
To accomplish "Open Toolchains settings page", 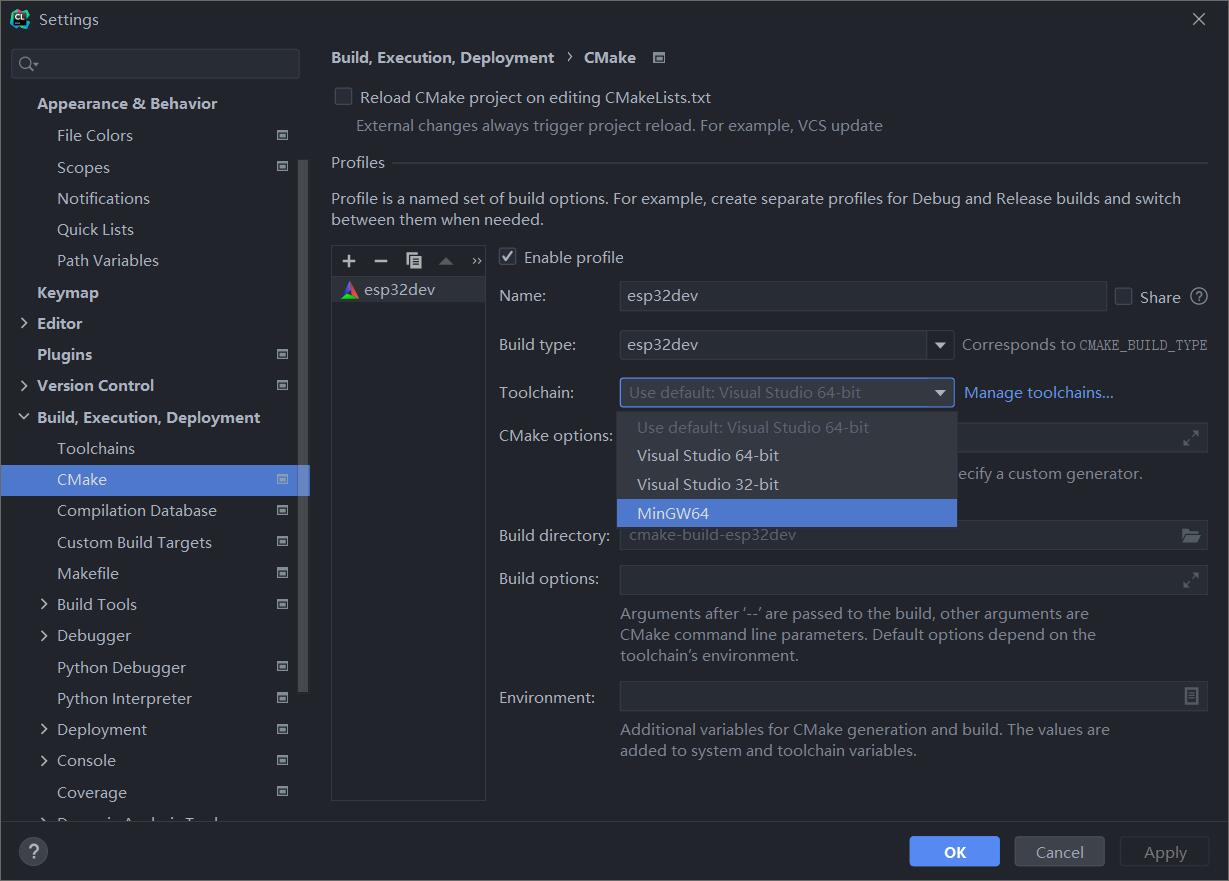I will [x=96, y=448].
